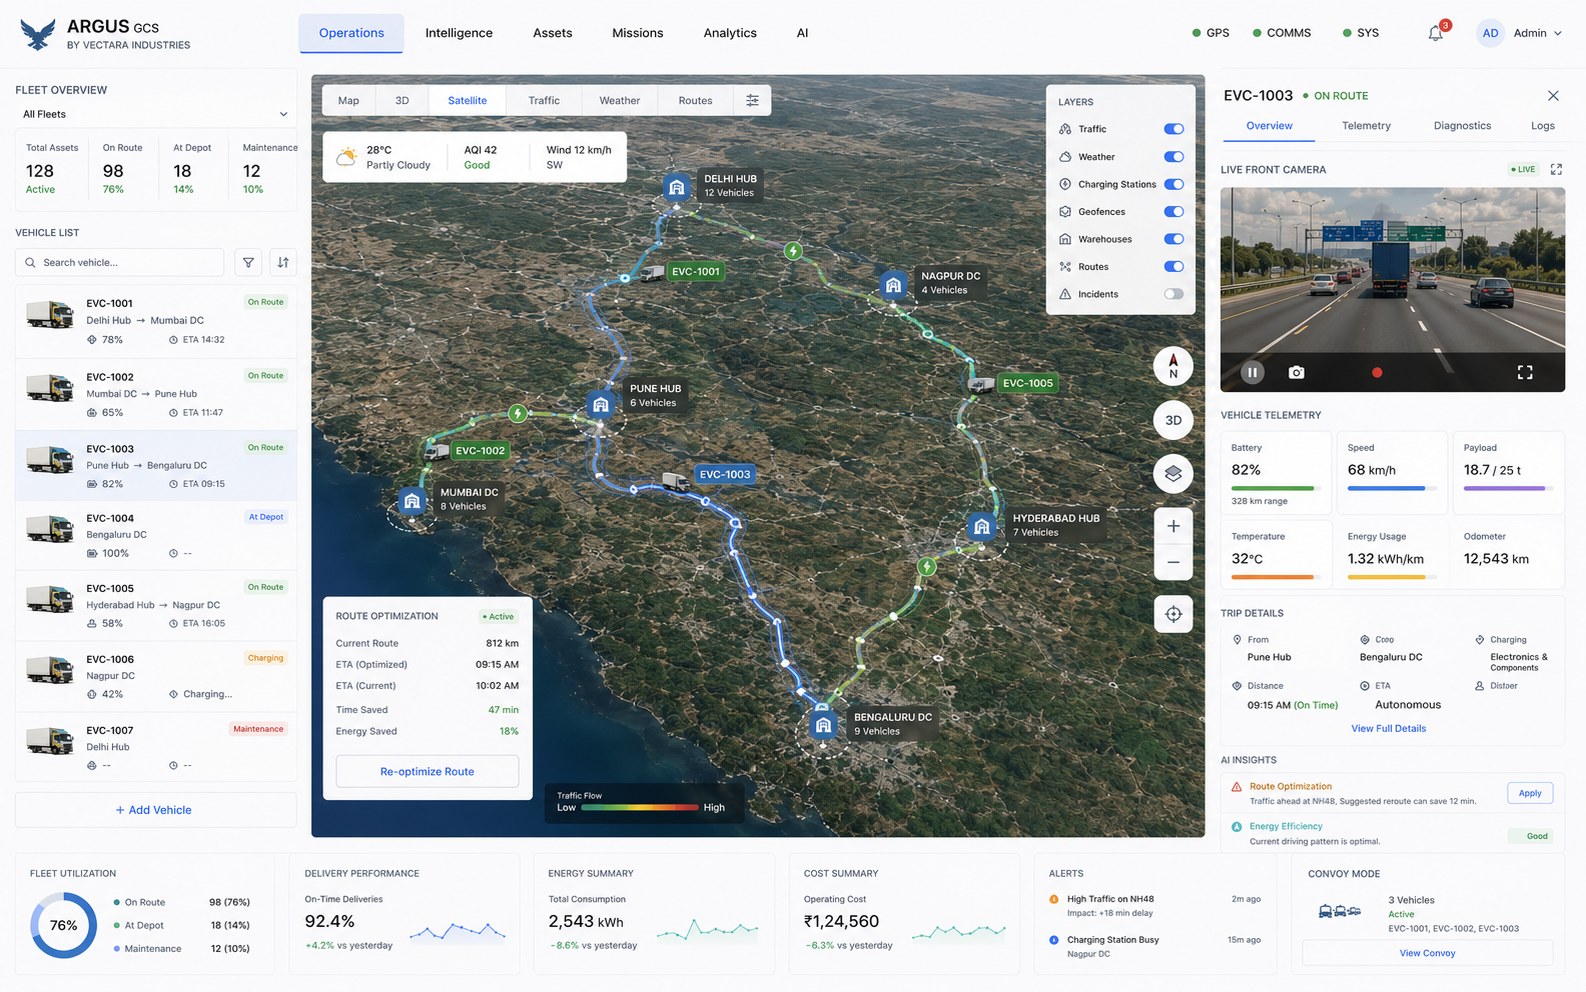Image resolution: width=1586 pixels, height=992 pixels.
Task: Click charging station marker near Mumbai route
Action: point(517,413)
